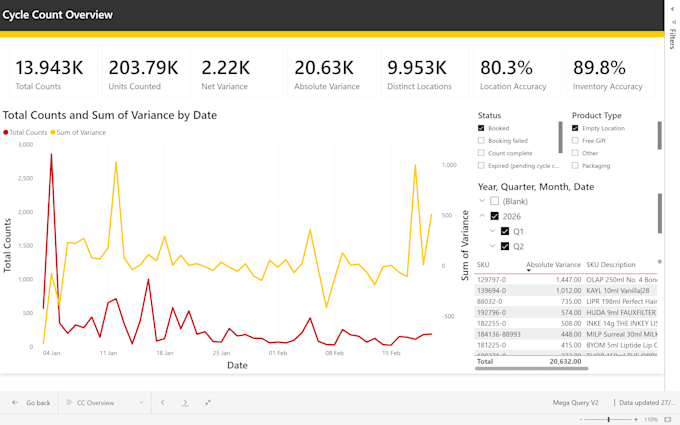The image size is (680, 425).
Task: Expand the (Blank) date node
Action: point(482,201)
